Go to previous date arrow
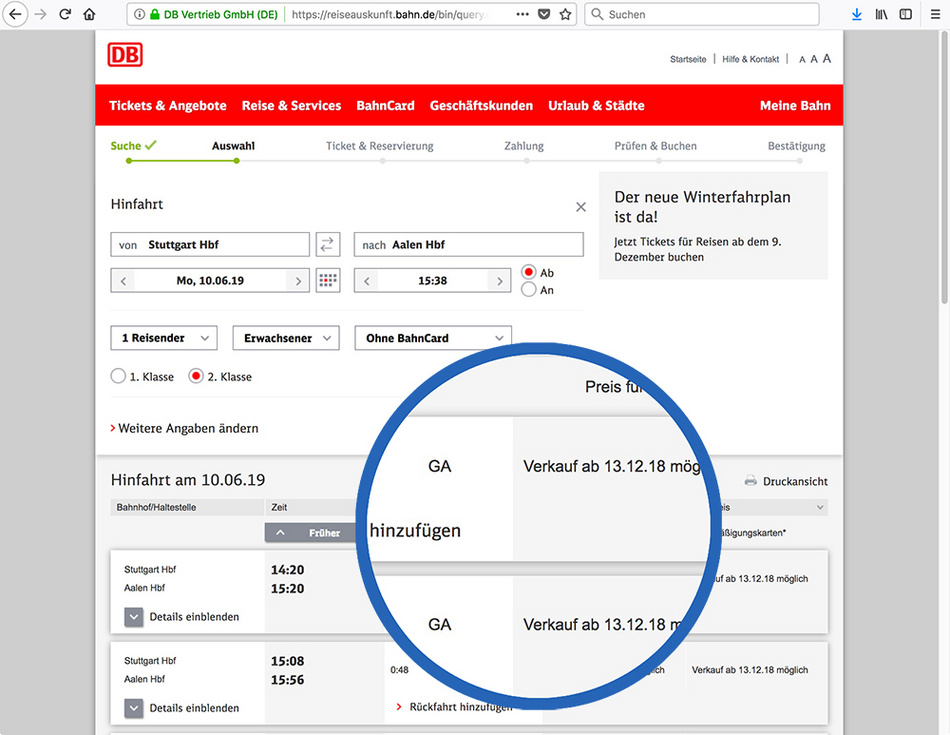The image size is (950, 735). 123,281
